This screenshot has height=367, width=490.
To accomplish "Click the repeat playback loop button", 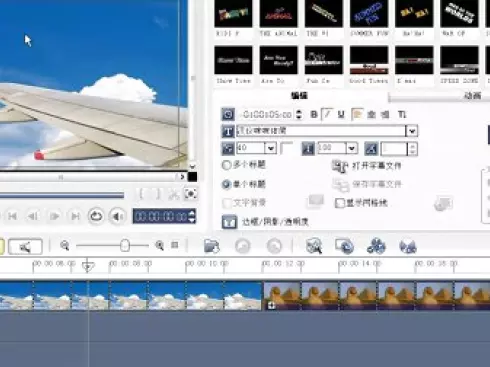I will [x=96, y=216].
